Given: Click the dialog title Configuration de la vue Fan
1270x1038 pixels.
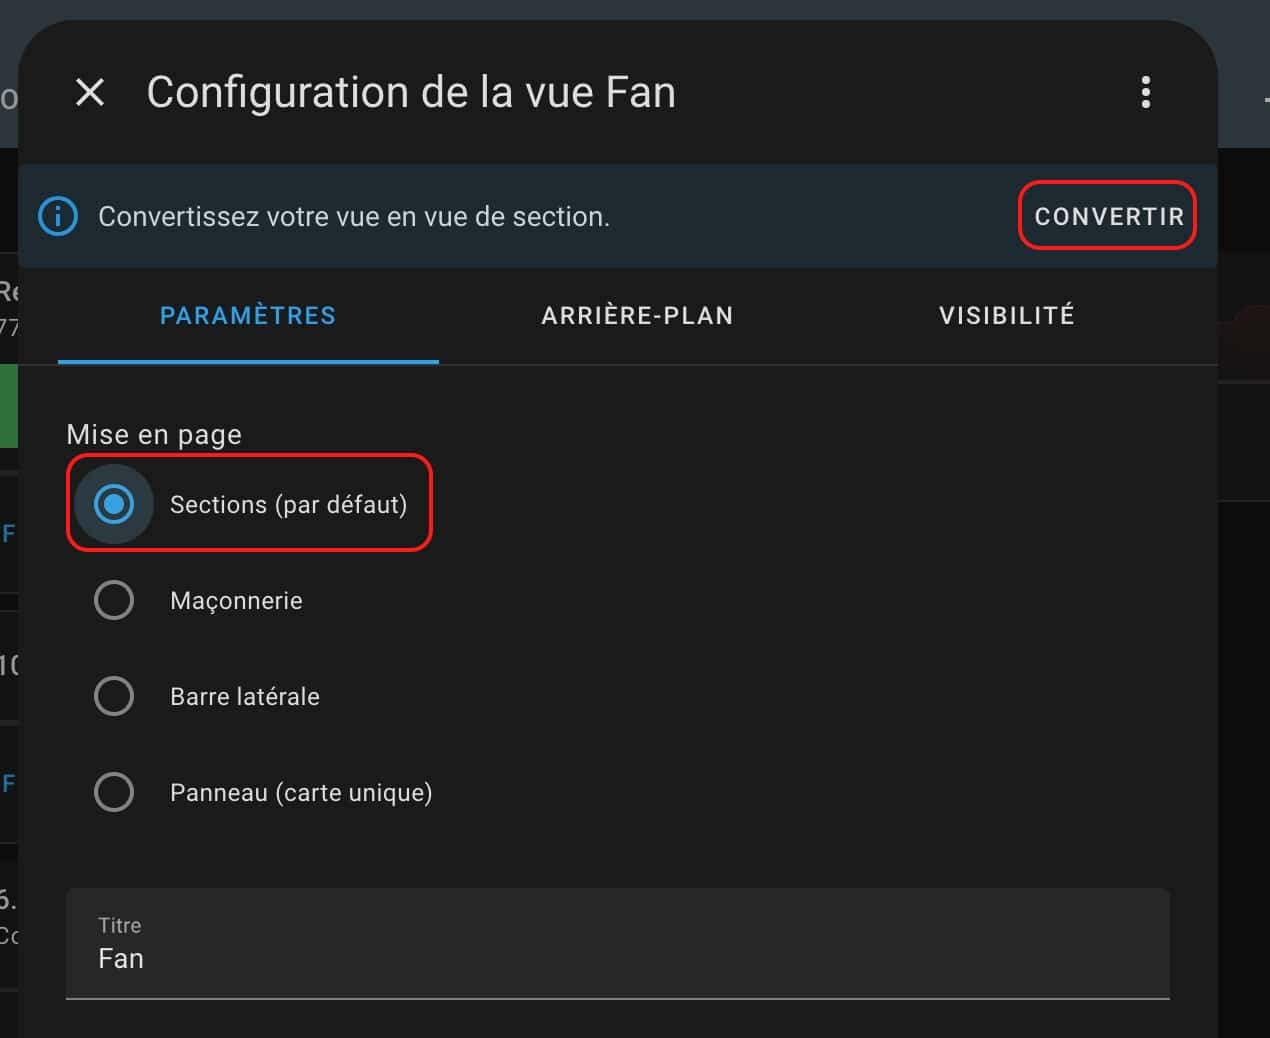Looking at the screenshot, I should (x=411, y=92).
